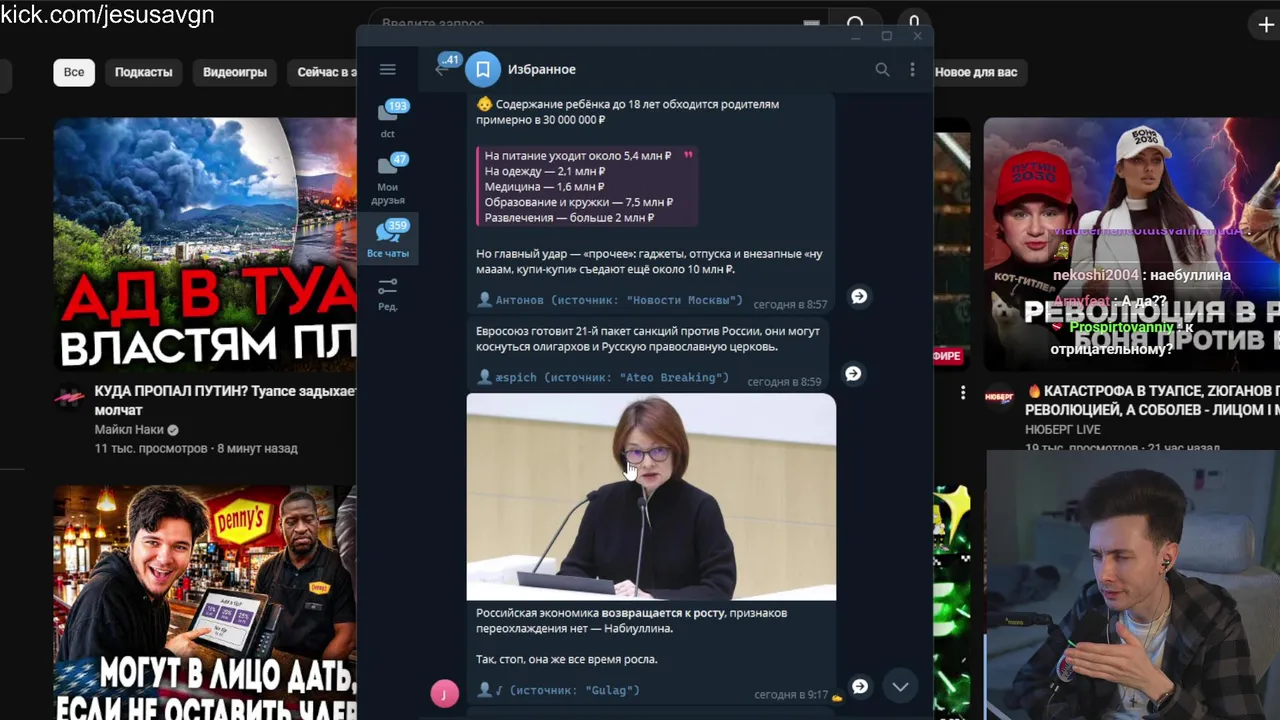Click the pink J sender avatar
Screen dimensions: 1280x720
coord(444,693)
